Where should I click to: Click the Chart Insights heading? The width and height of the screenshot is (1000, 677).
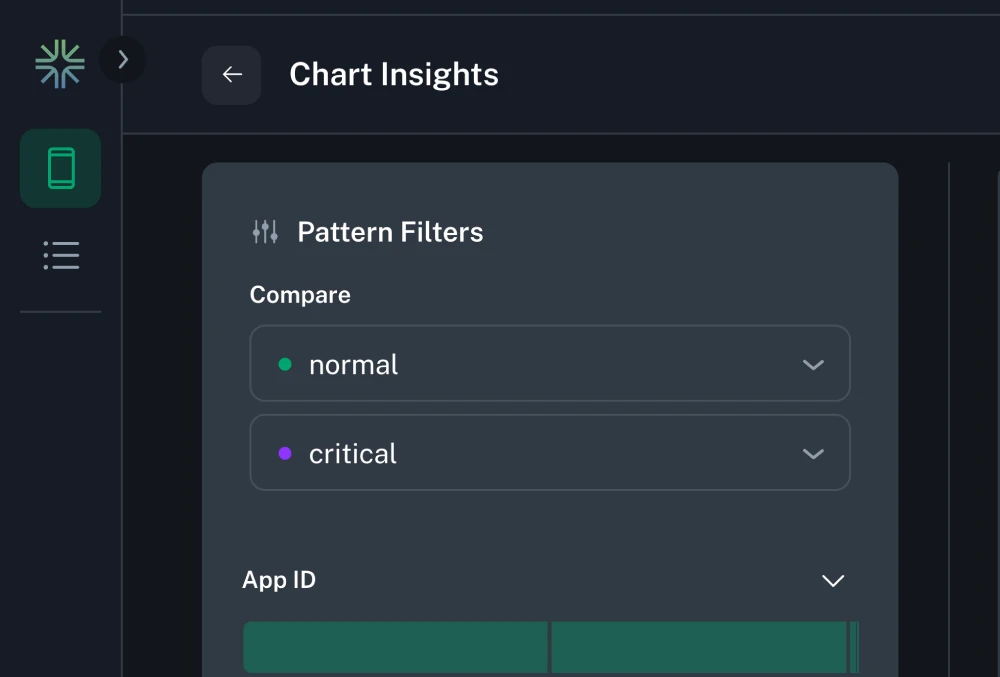point(394,74)
